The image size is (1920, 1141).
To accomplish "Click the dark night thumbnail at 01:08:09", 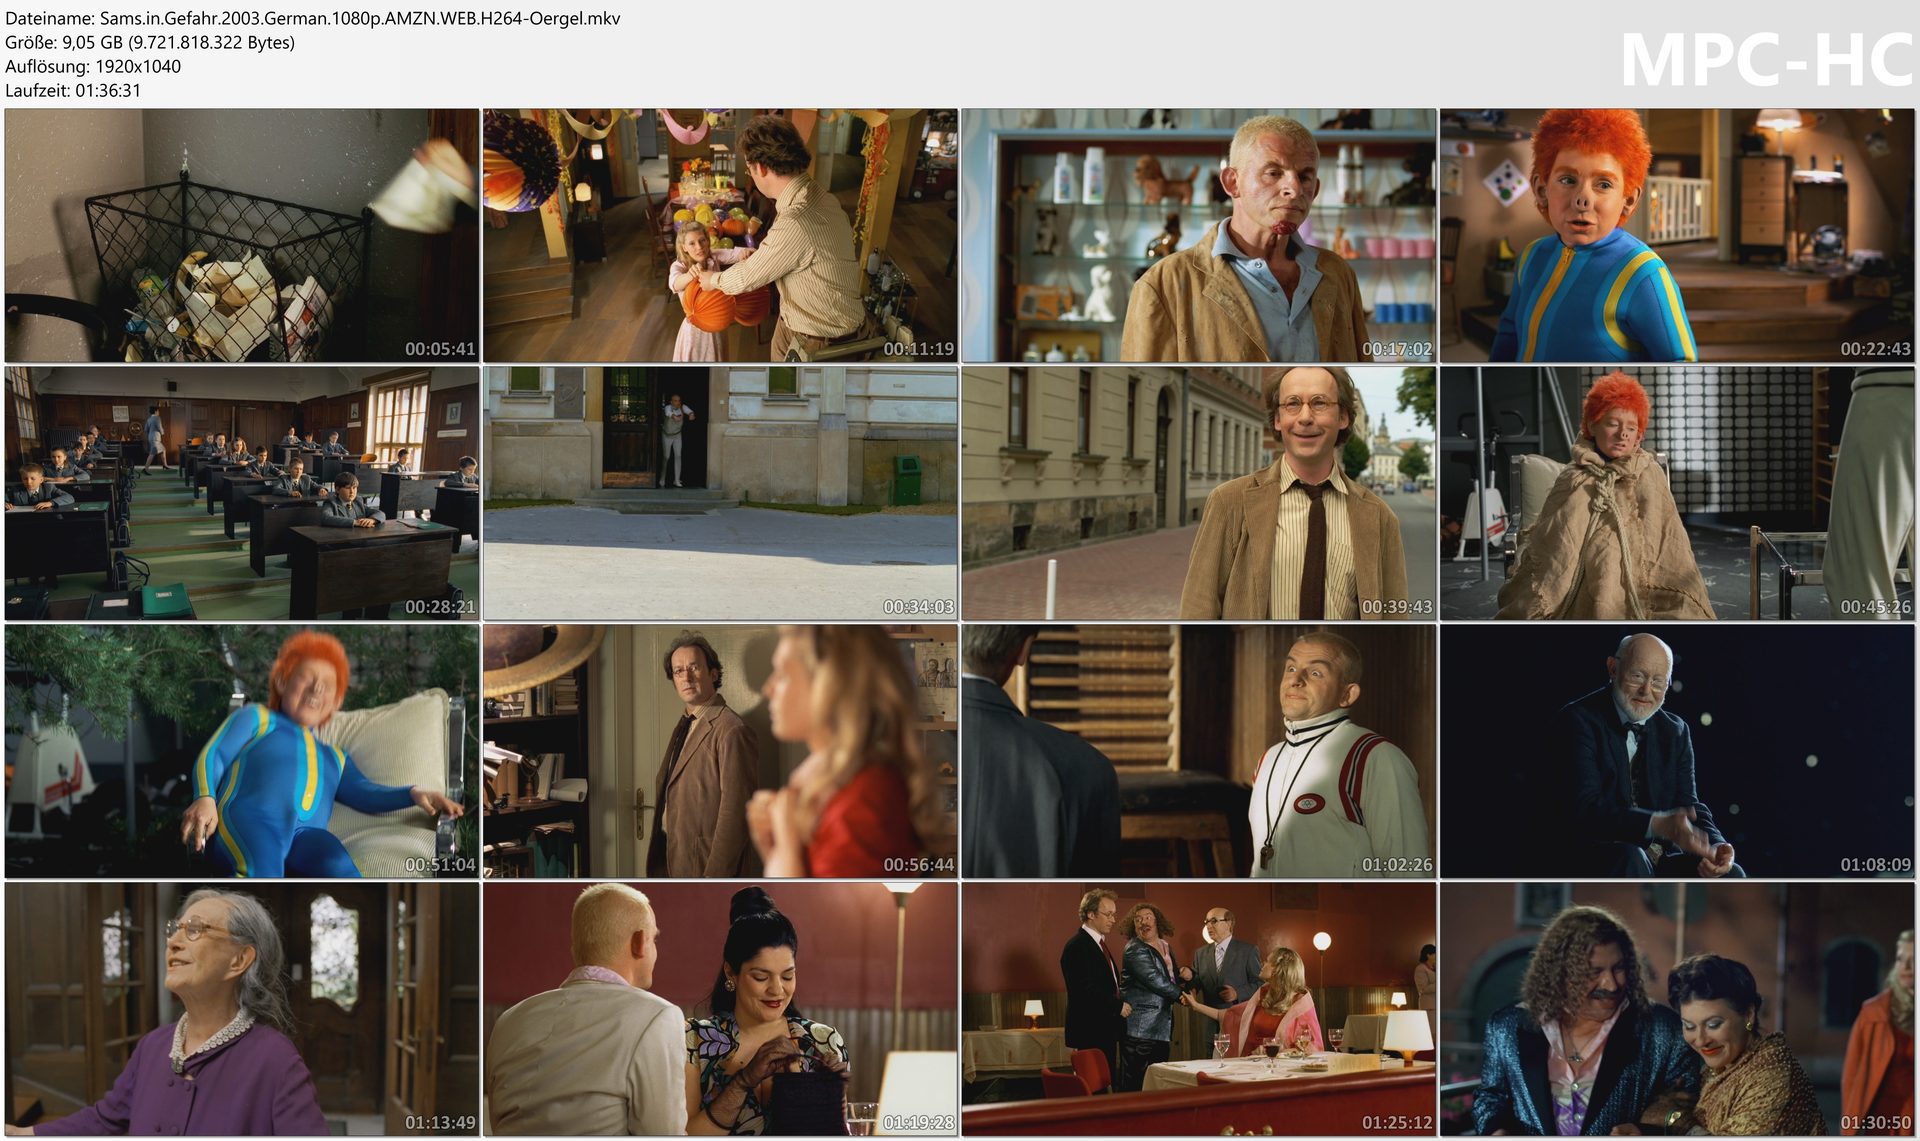I will click(1677, 751).
